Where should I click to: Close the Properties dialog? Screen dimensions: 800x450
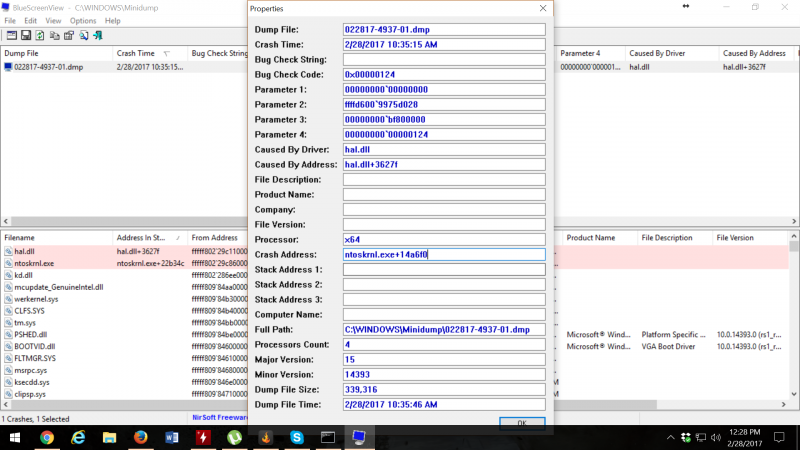coord(543,8)
